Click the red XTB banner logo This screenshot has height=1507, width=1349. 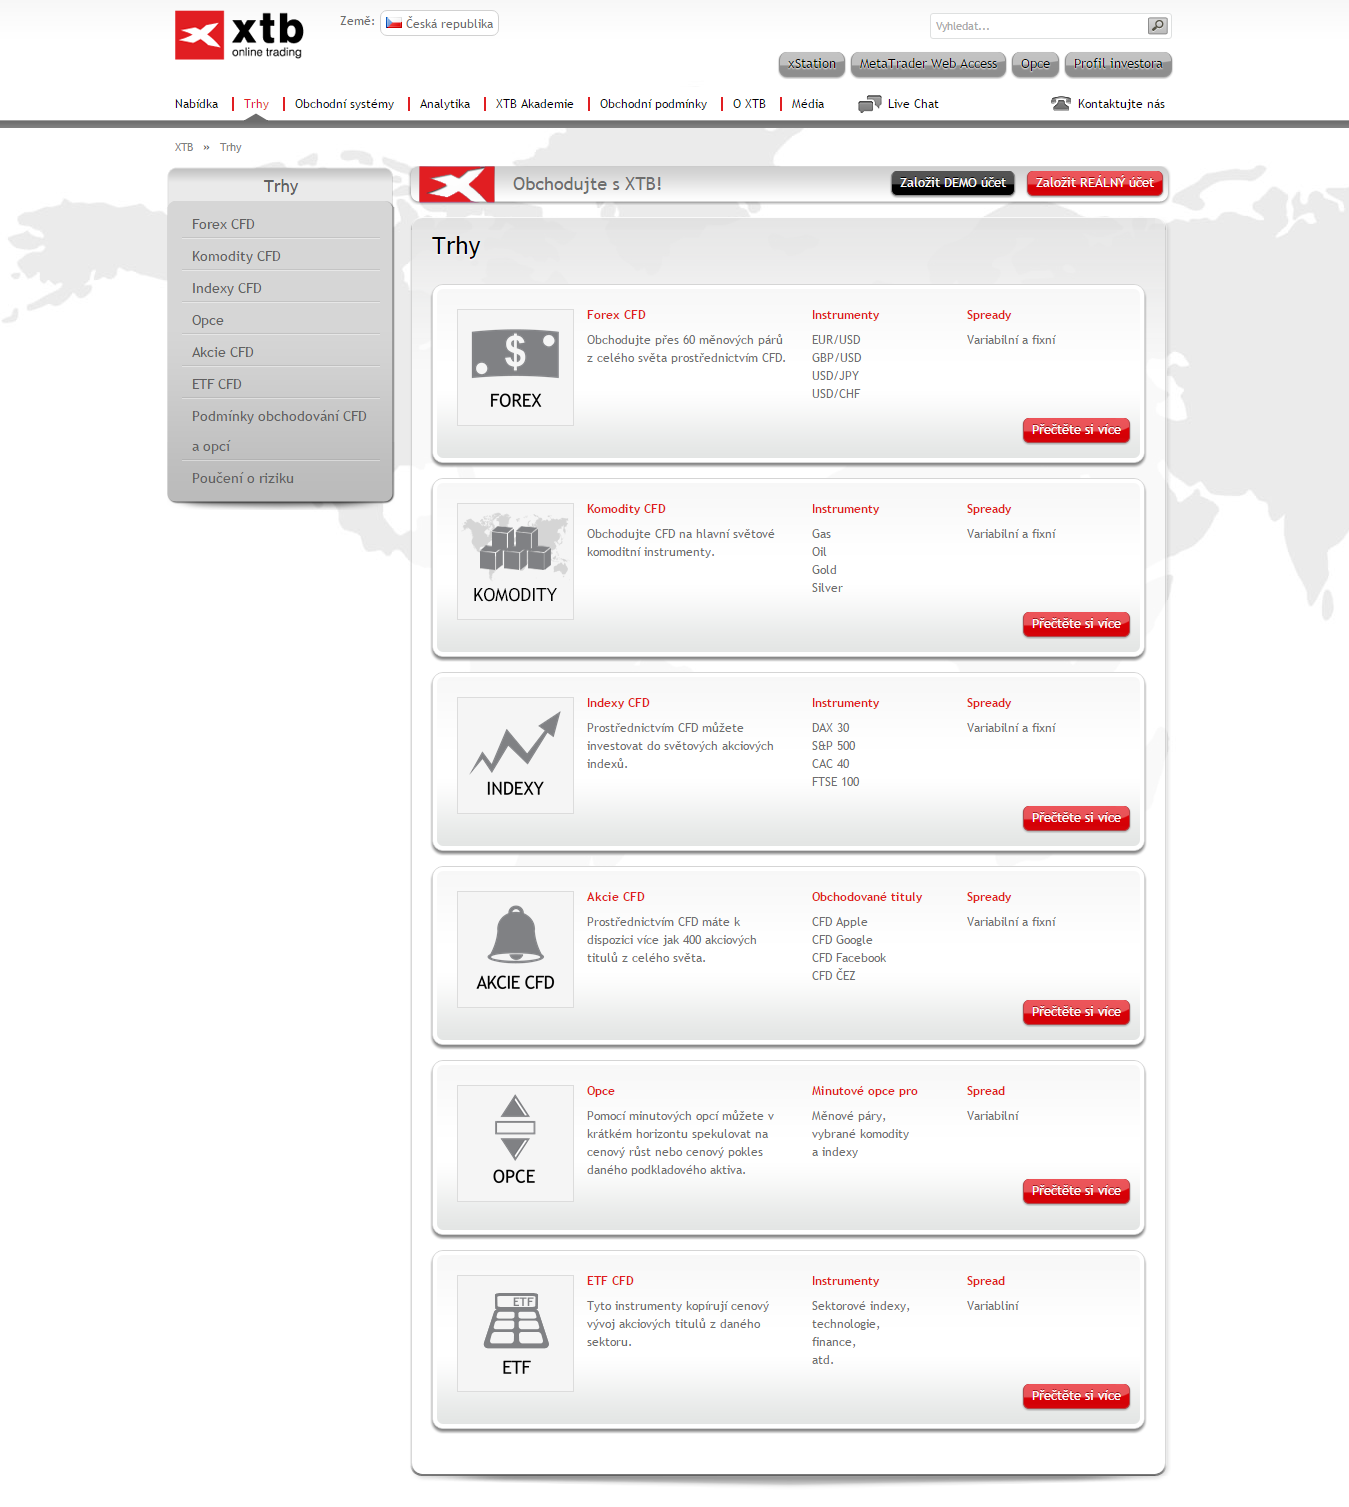coord(457,184)
